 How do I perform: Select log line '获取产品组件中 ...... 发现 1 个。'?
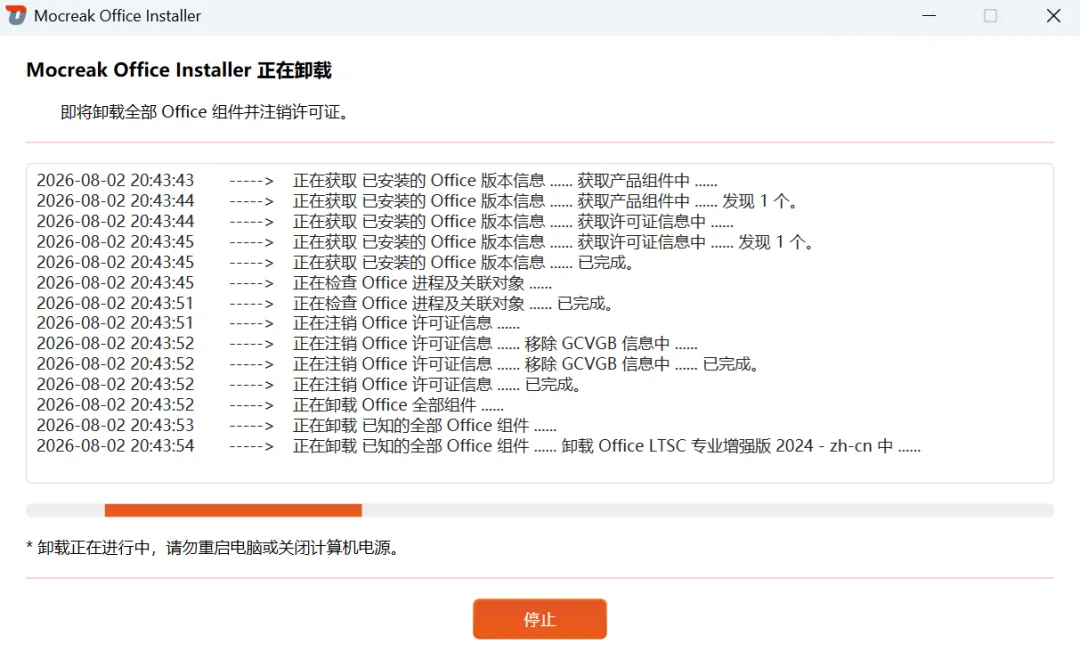[x=417, y=201]
